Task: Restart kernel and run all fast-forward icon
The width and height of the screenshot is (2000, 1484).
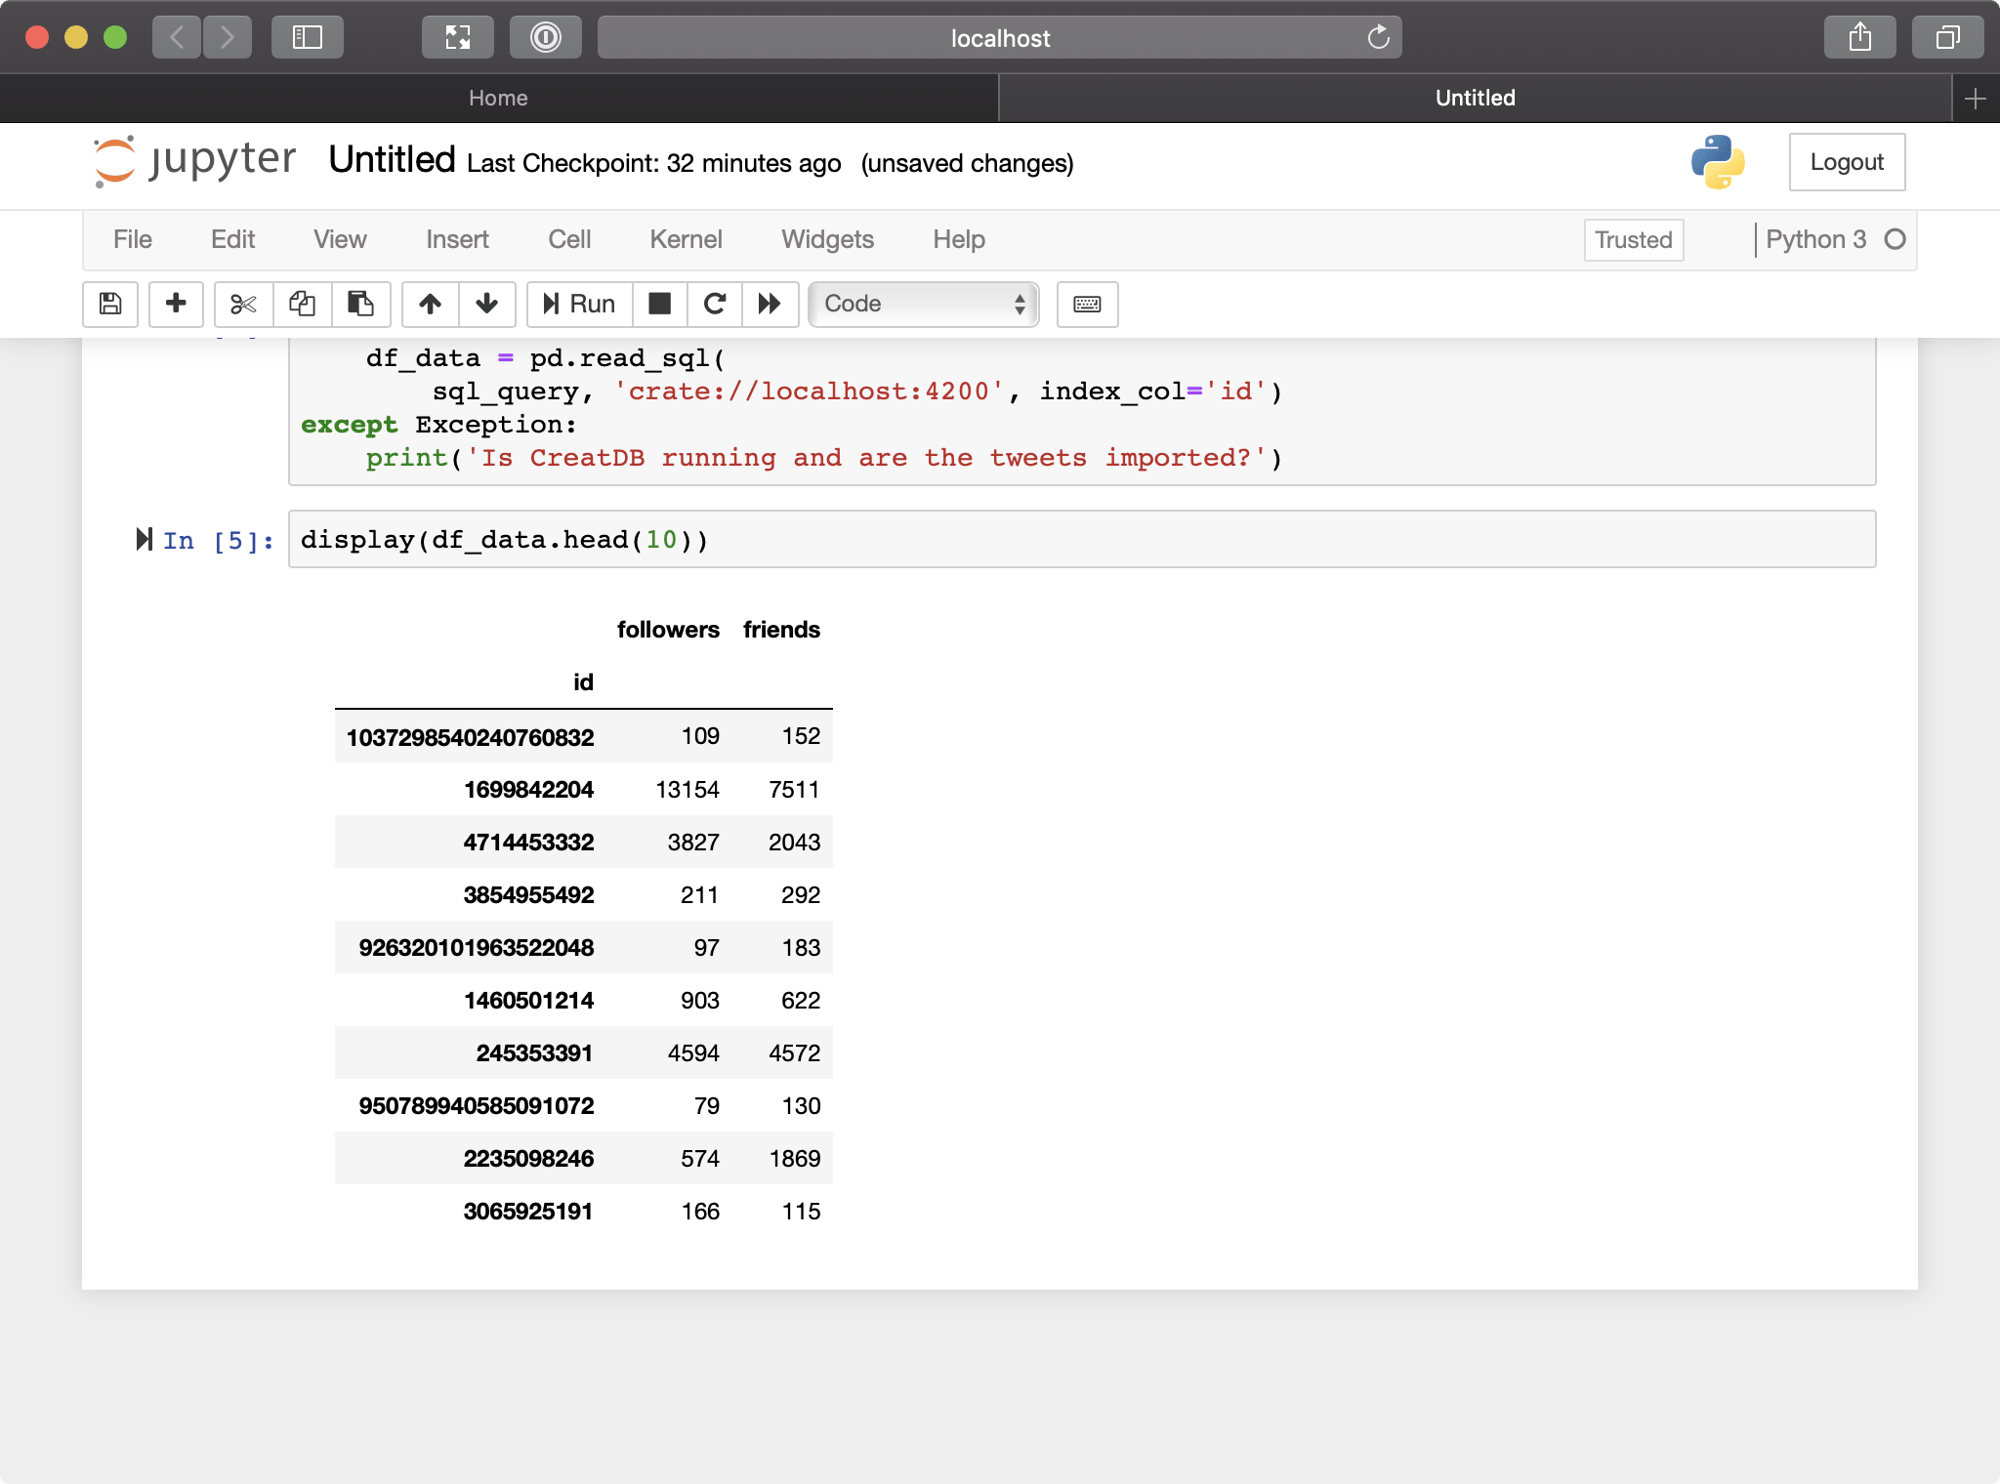Action: click(x=769, y=304)
